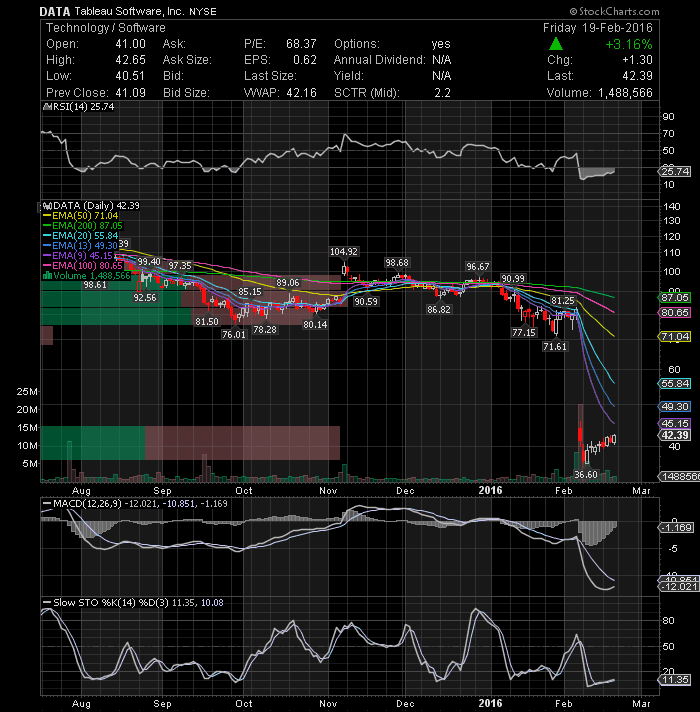Click the 71.61 price annotation
Viewport: 700px width, 712px height.
[x=555, y=346]
